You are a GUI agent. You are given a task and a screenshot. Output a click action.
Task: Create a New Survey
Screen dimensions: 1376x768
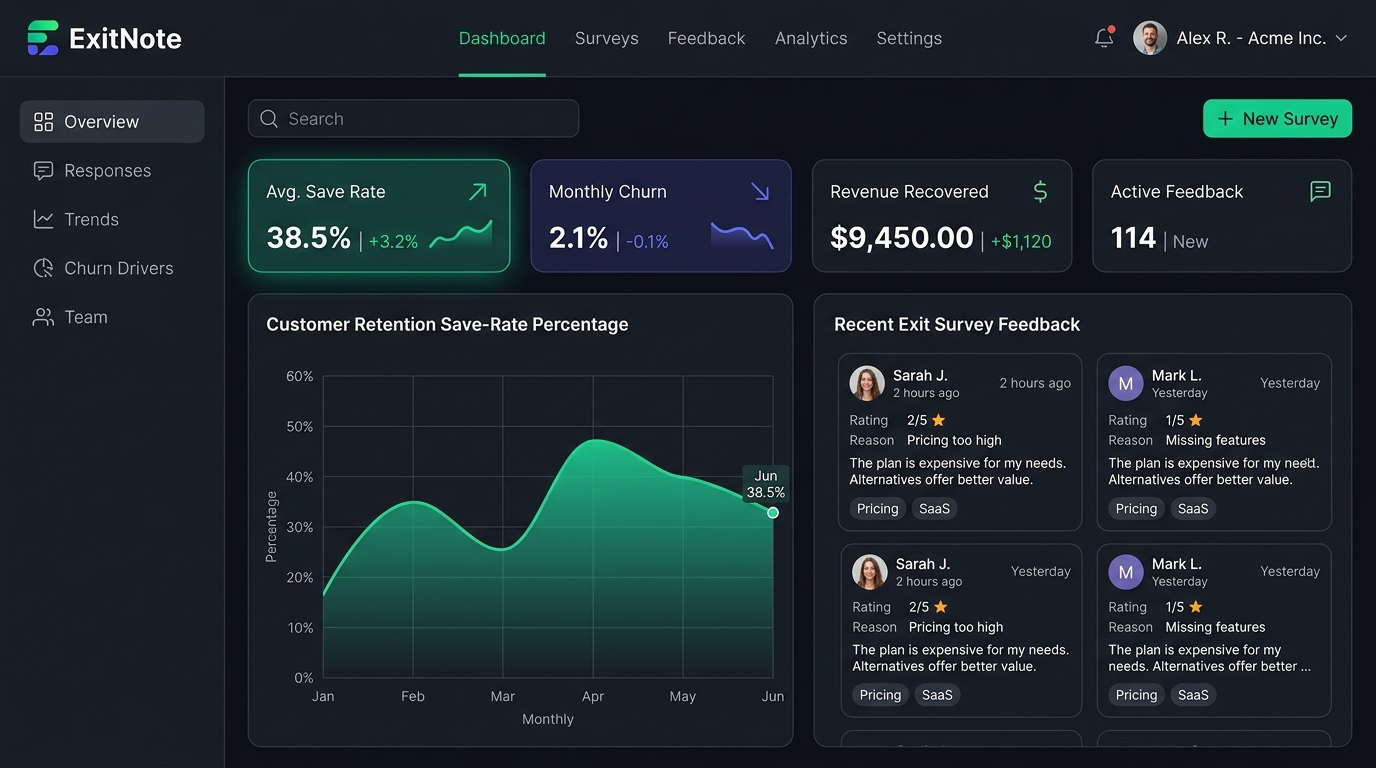[x=1277, y=118]
